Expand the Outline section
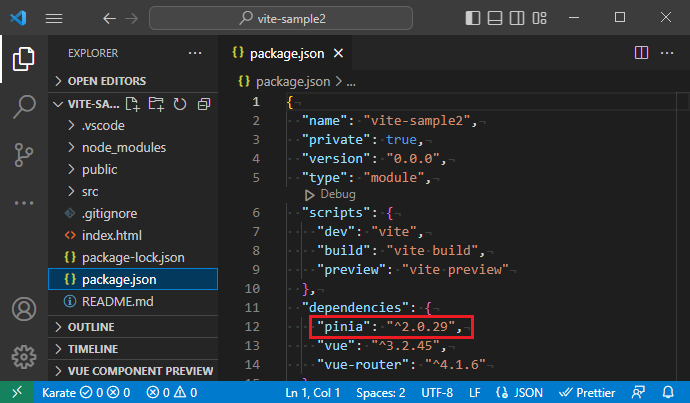The image size is (690, 403). coord(133,327)
